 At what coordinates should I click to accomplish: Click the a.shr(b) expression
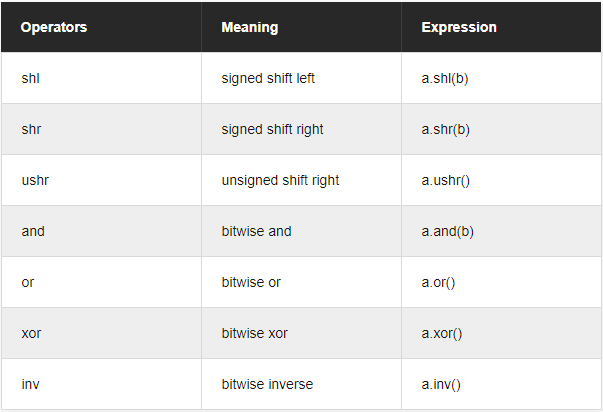coord(445,129)
